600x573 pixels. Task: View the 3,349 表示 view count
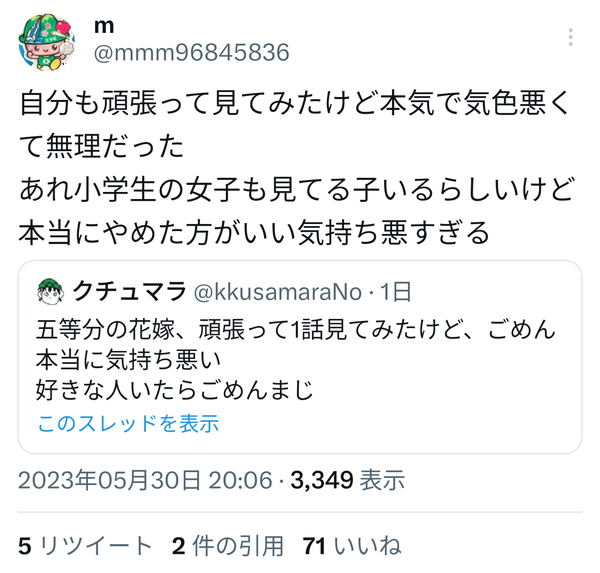347,480
